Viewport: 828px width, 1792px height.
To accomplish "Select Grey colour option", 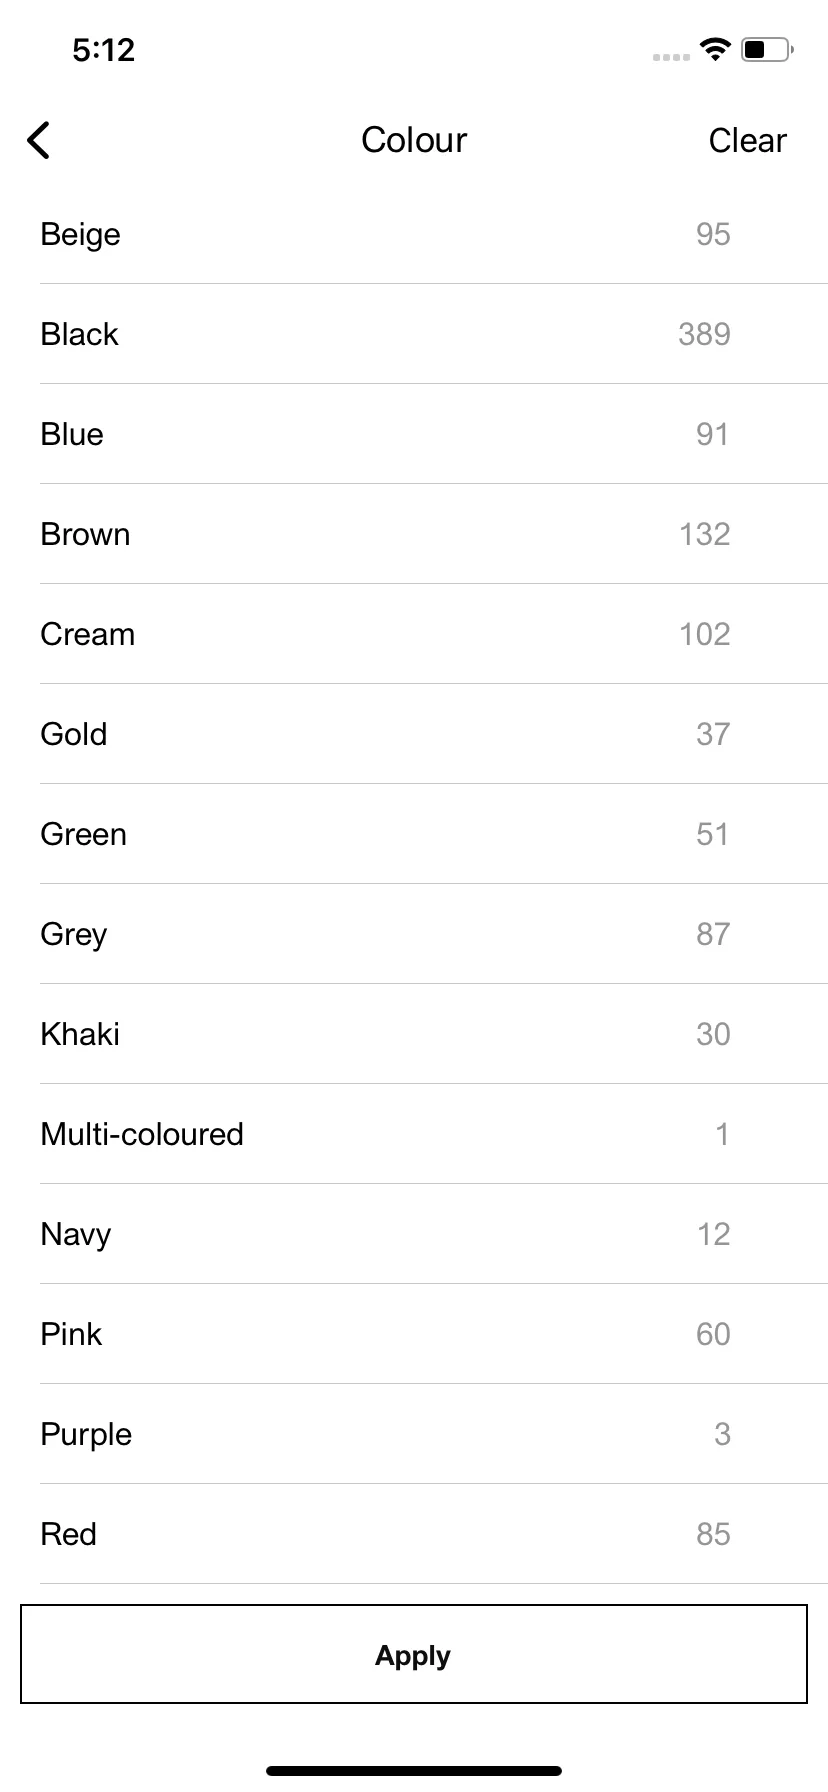I will click(414, 934).
